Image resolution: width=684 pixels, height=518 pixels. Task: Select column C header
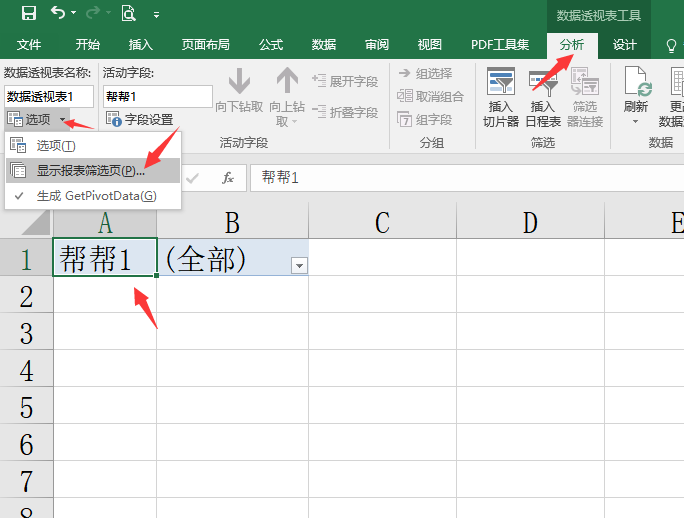click(x=383, y=223)
